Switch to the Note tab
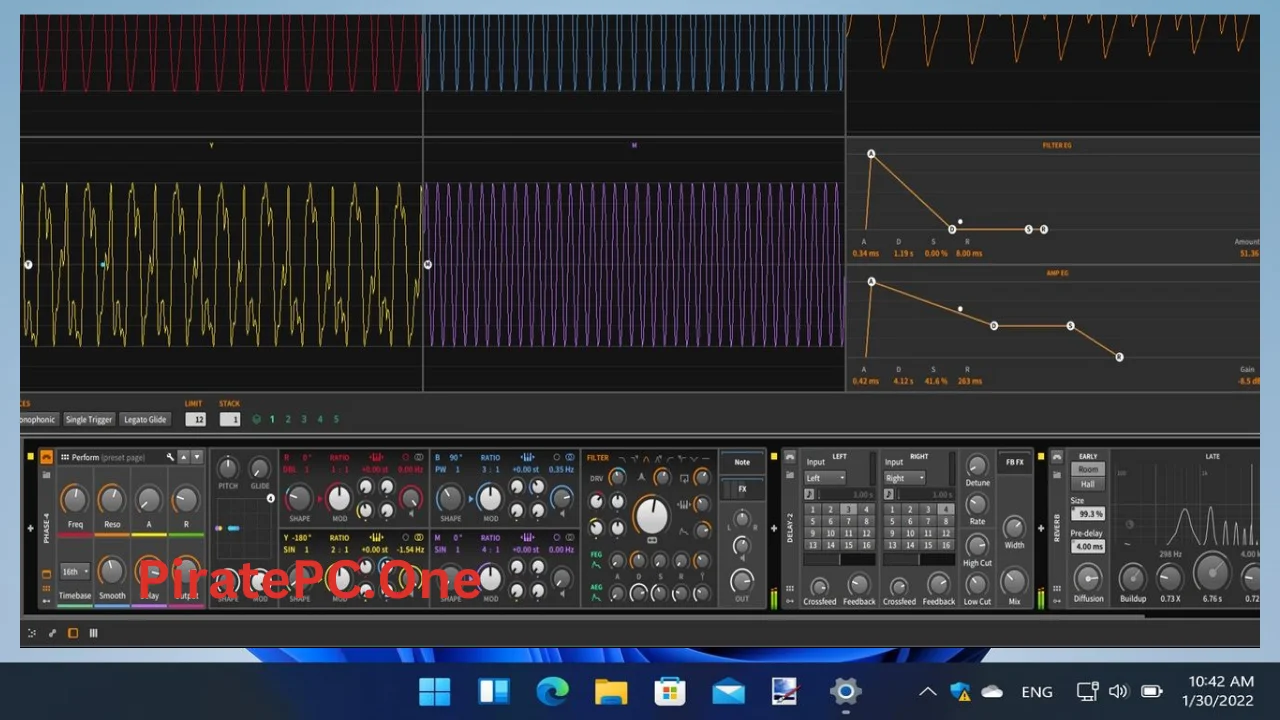Viewport: 1280px width, 720px height. point(742,462)
